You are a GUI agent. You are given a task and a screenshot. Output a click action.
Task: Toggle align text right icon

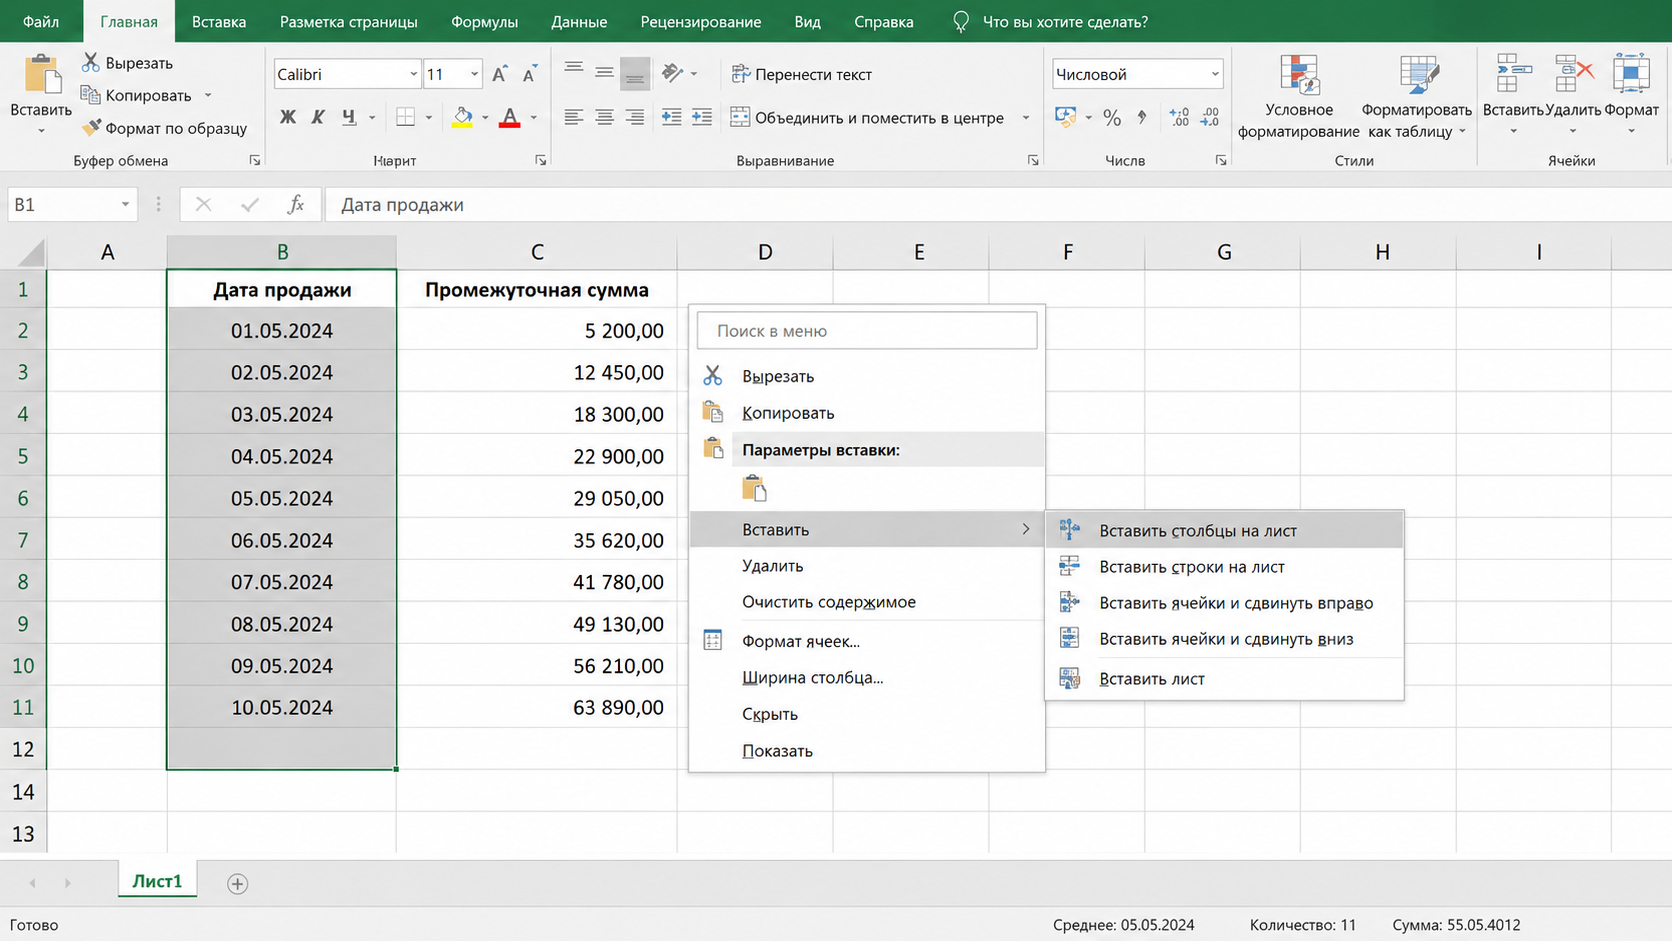(x=634, y=117)
